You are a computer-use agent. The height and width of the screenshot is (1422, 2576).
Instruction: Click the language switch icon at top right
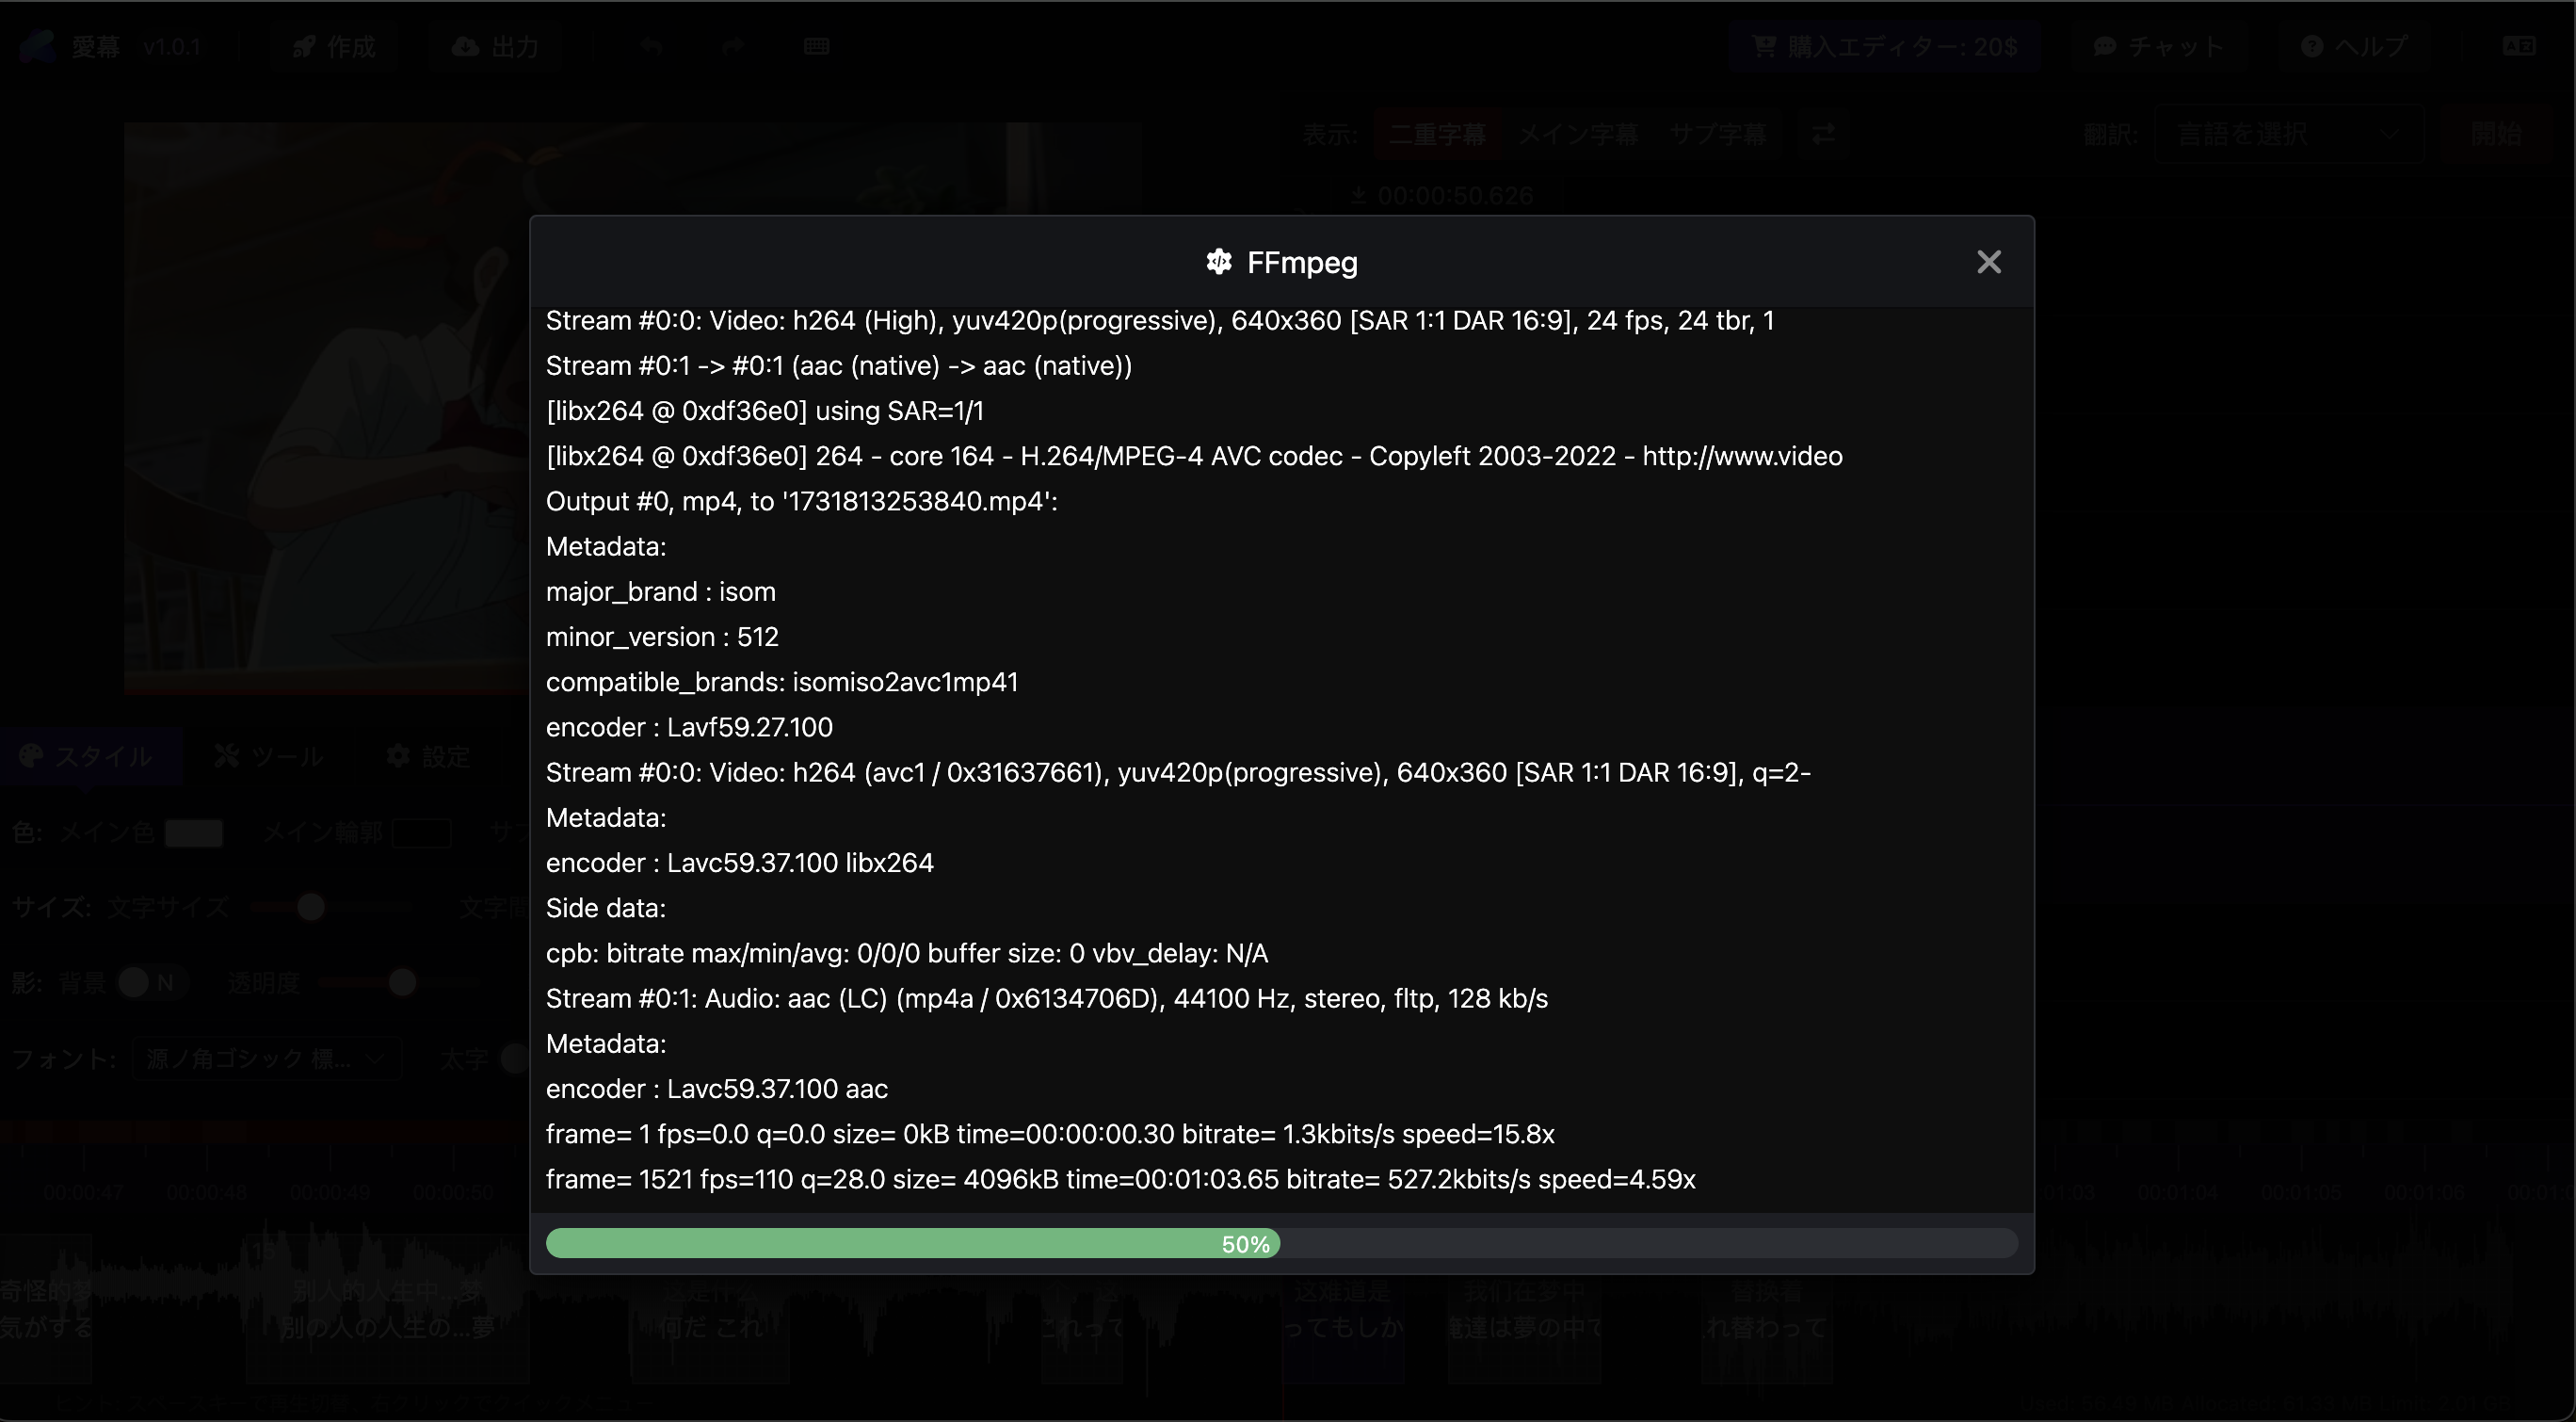[x=2519, y=46]
